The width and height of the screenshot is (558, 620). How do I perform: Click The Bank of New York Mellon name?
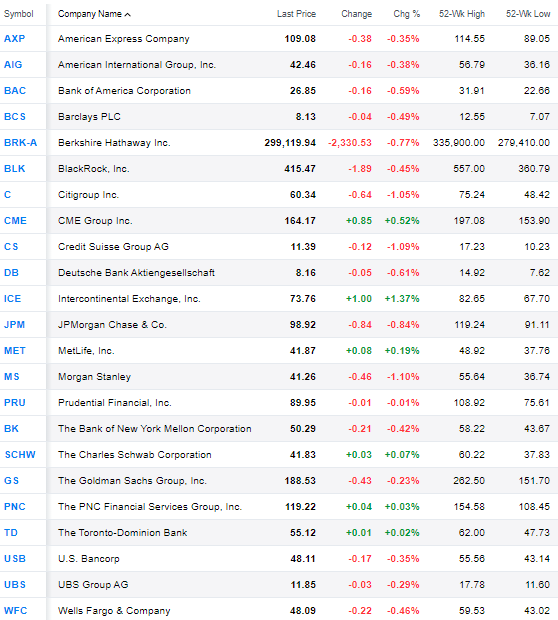coord(155,429)
